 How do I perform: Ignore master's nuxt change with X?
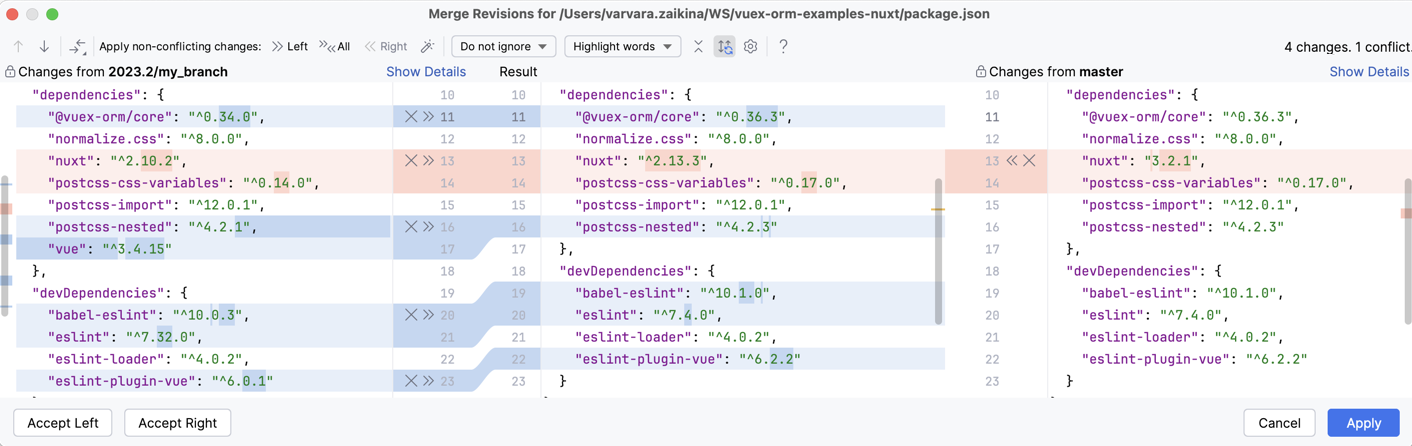(x=1029, y=161)
